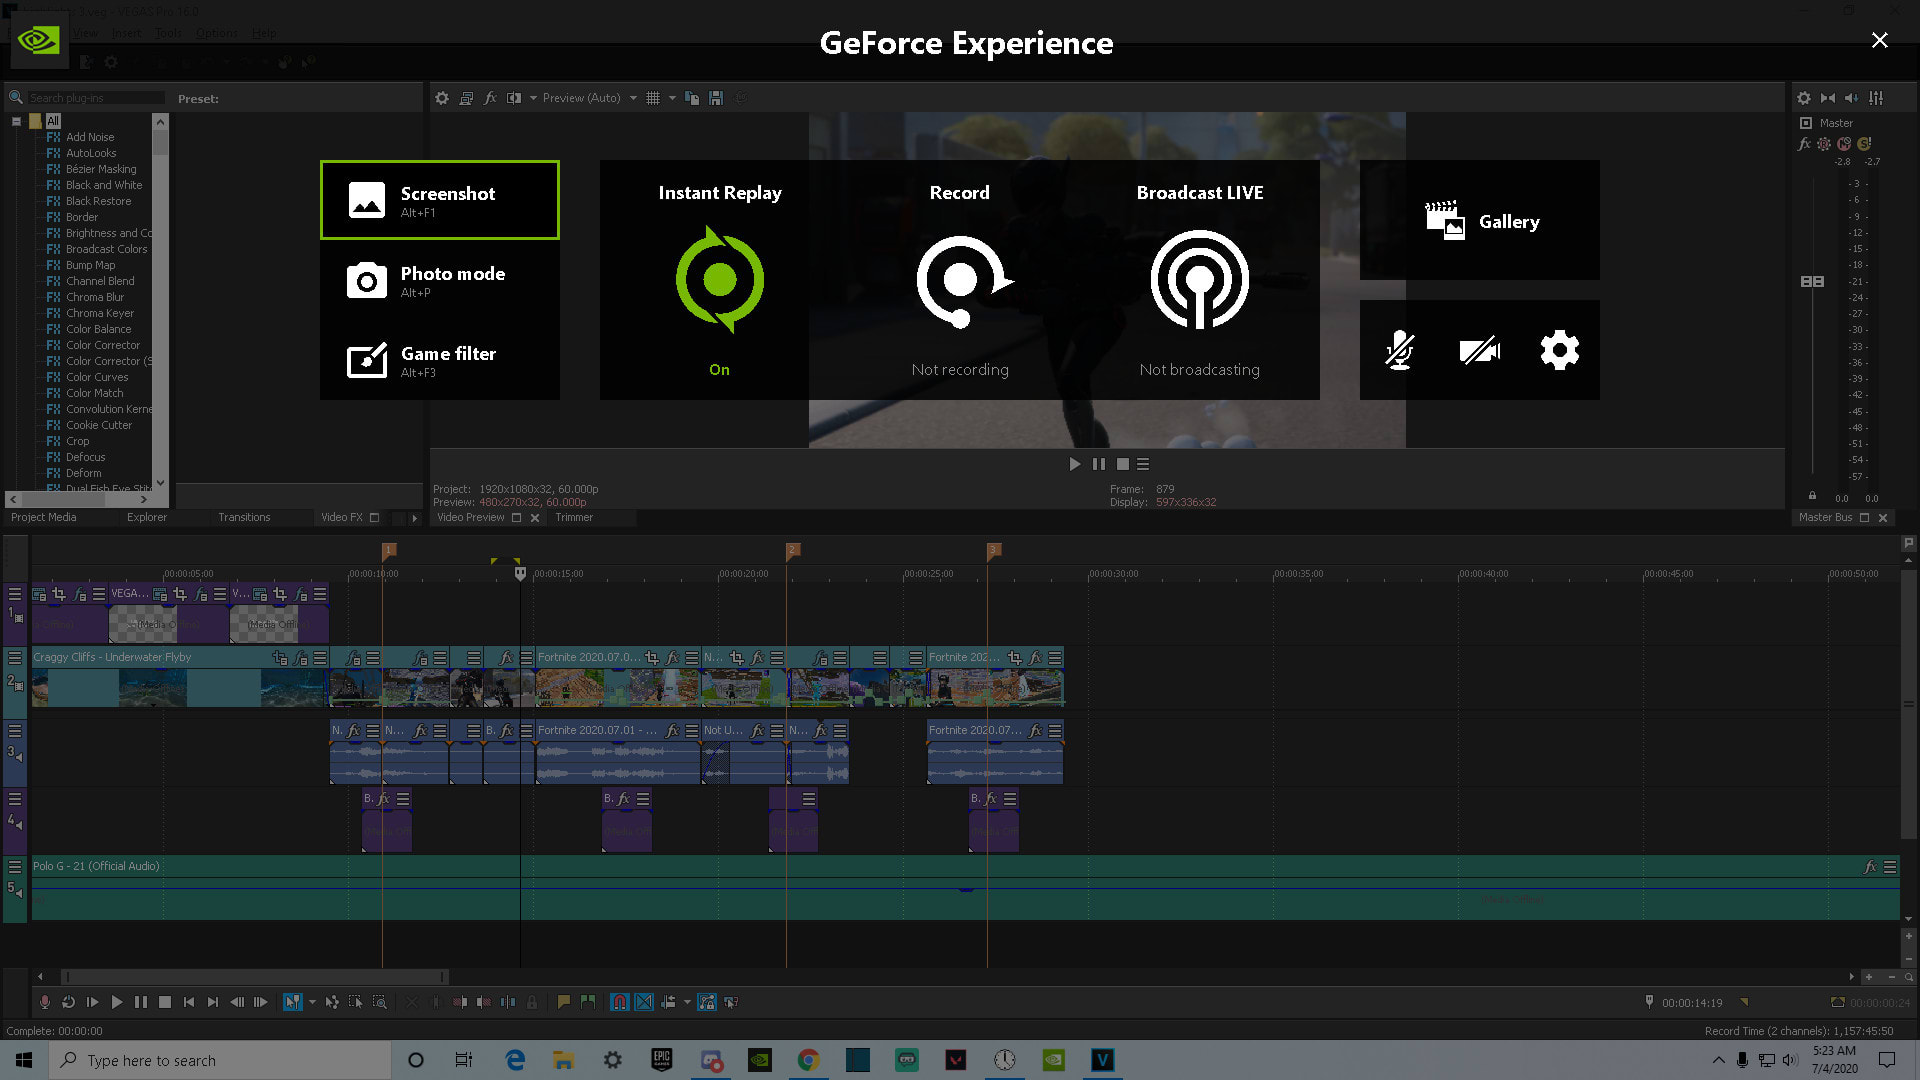The width and height of the screenshot is (1920, 1080).
Task: Click timeline marker 3
Action: point(994,550)
